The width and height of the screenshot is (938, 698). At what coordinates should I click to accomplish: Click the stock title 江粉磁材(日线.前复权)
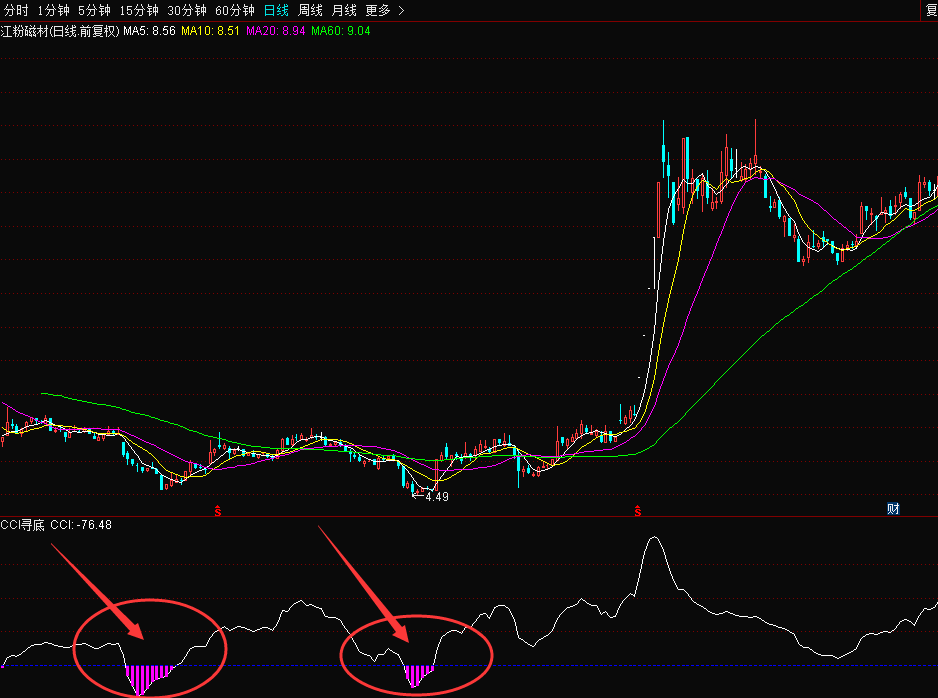point(60,31)
